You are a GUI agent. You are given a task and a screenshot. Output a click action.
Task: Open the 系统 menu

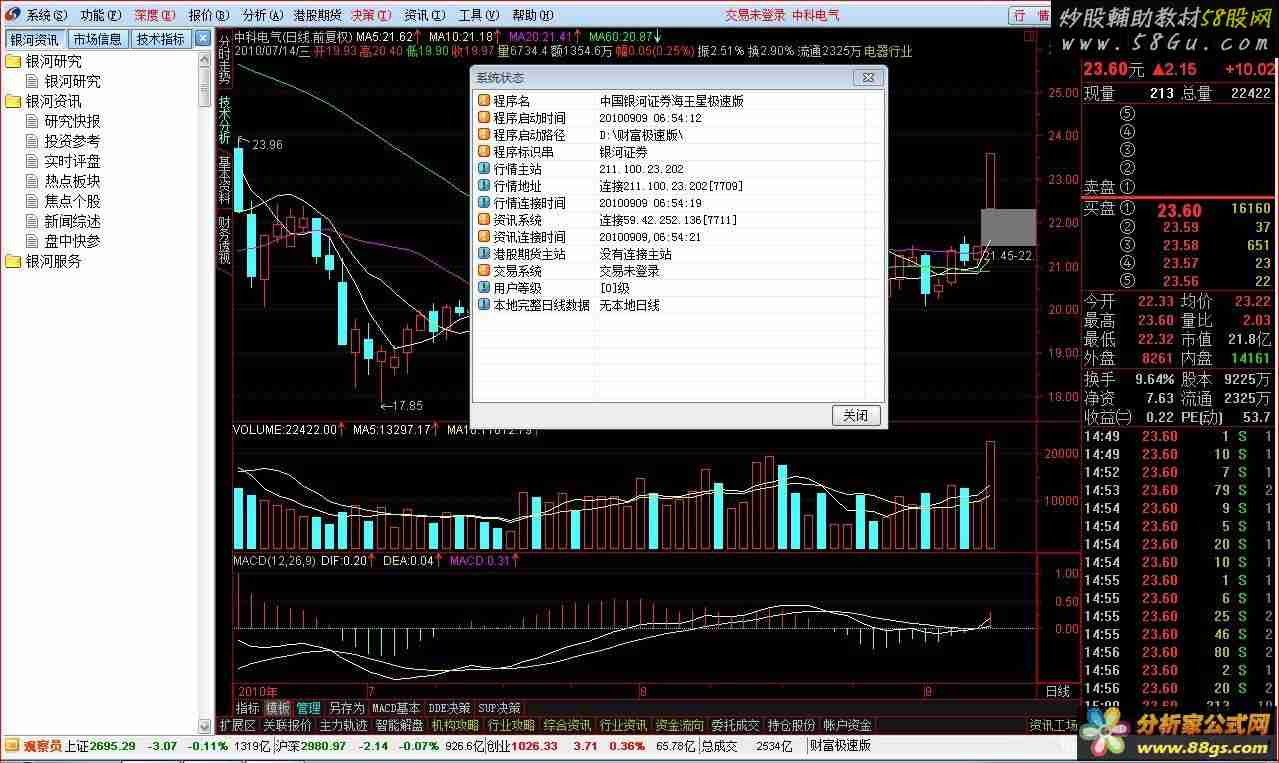tap(47, 15)
